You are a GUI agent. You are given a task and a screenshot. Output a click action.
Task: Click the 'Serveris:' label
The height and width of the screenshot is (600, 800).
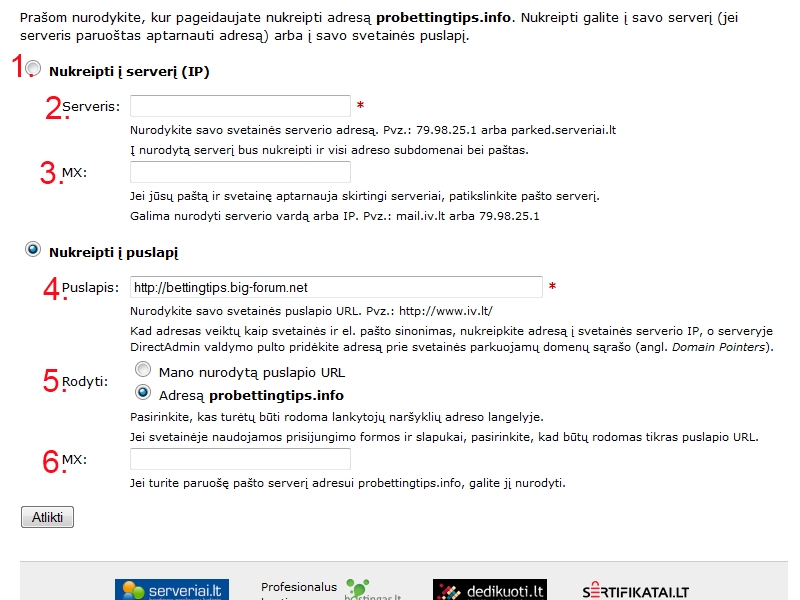click(91, 107)
